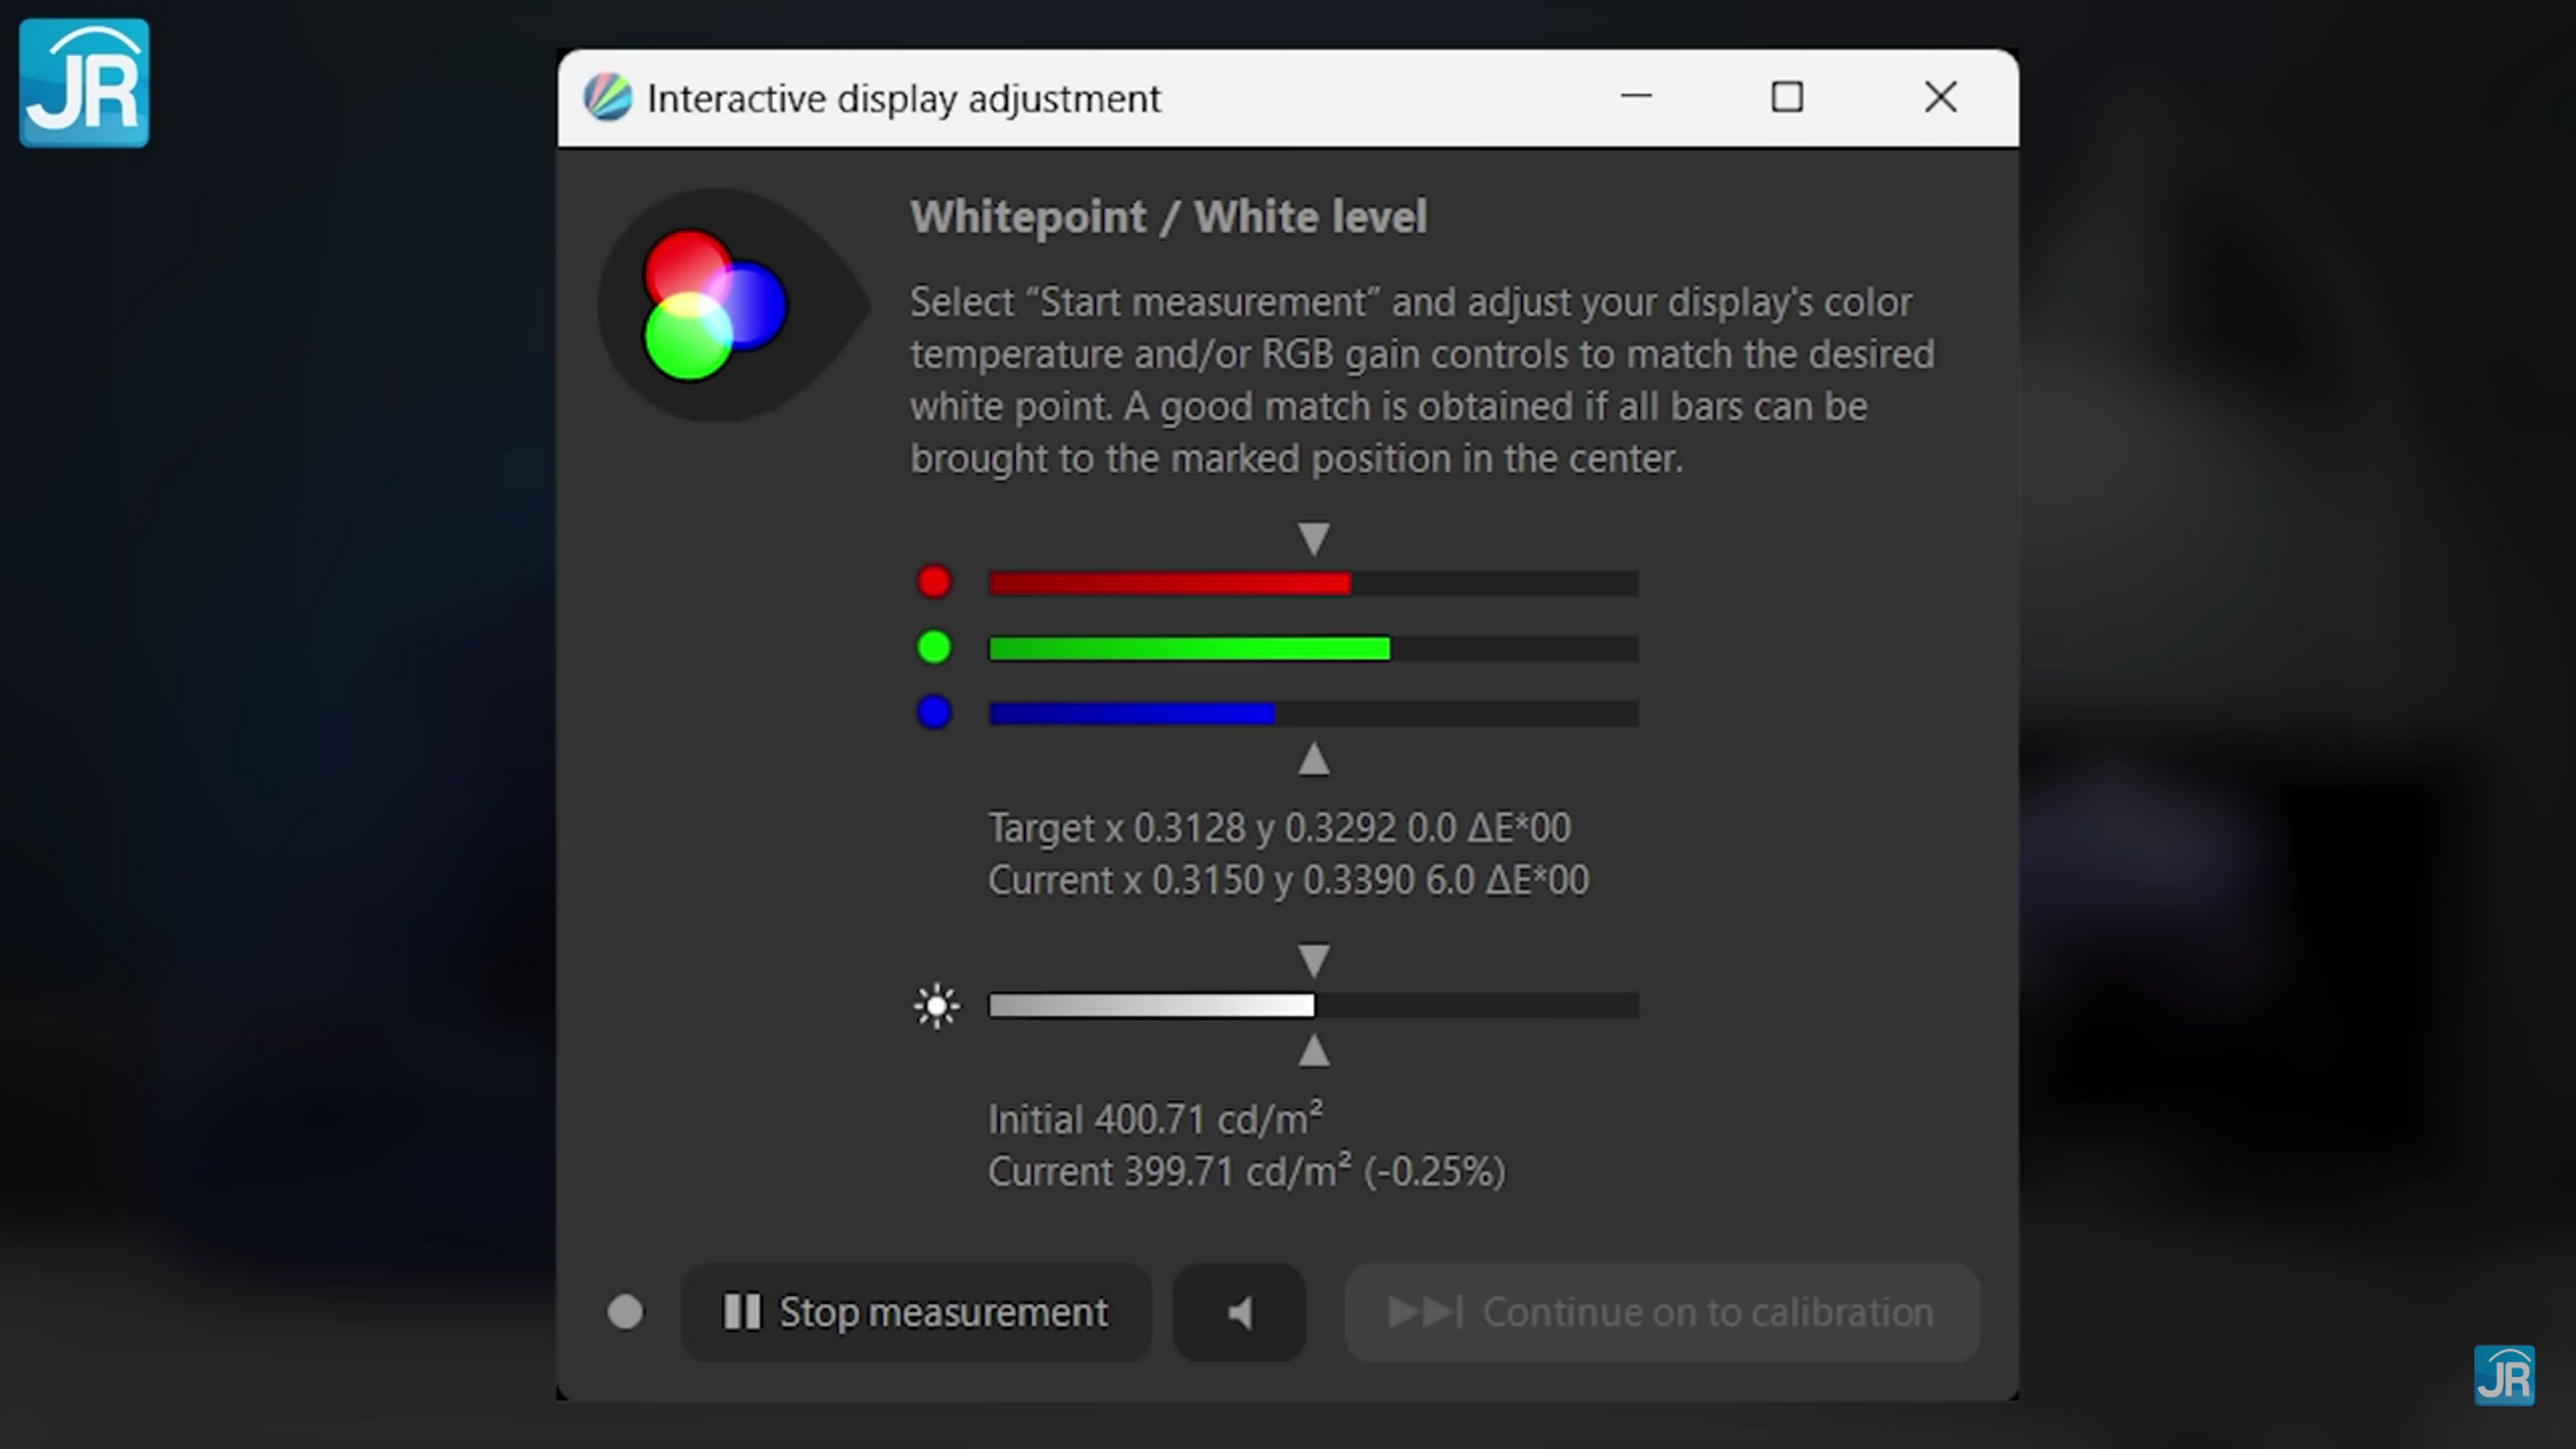Click the white level brightness bar
Screen dimensions: 2576x1449
[1313, 1005]
